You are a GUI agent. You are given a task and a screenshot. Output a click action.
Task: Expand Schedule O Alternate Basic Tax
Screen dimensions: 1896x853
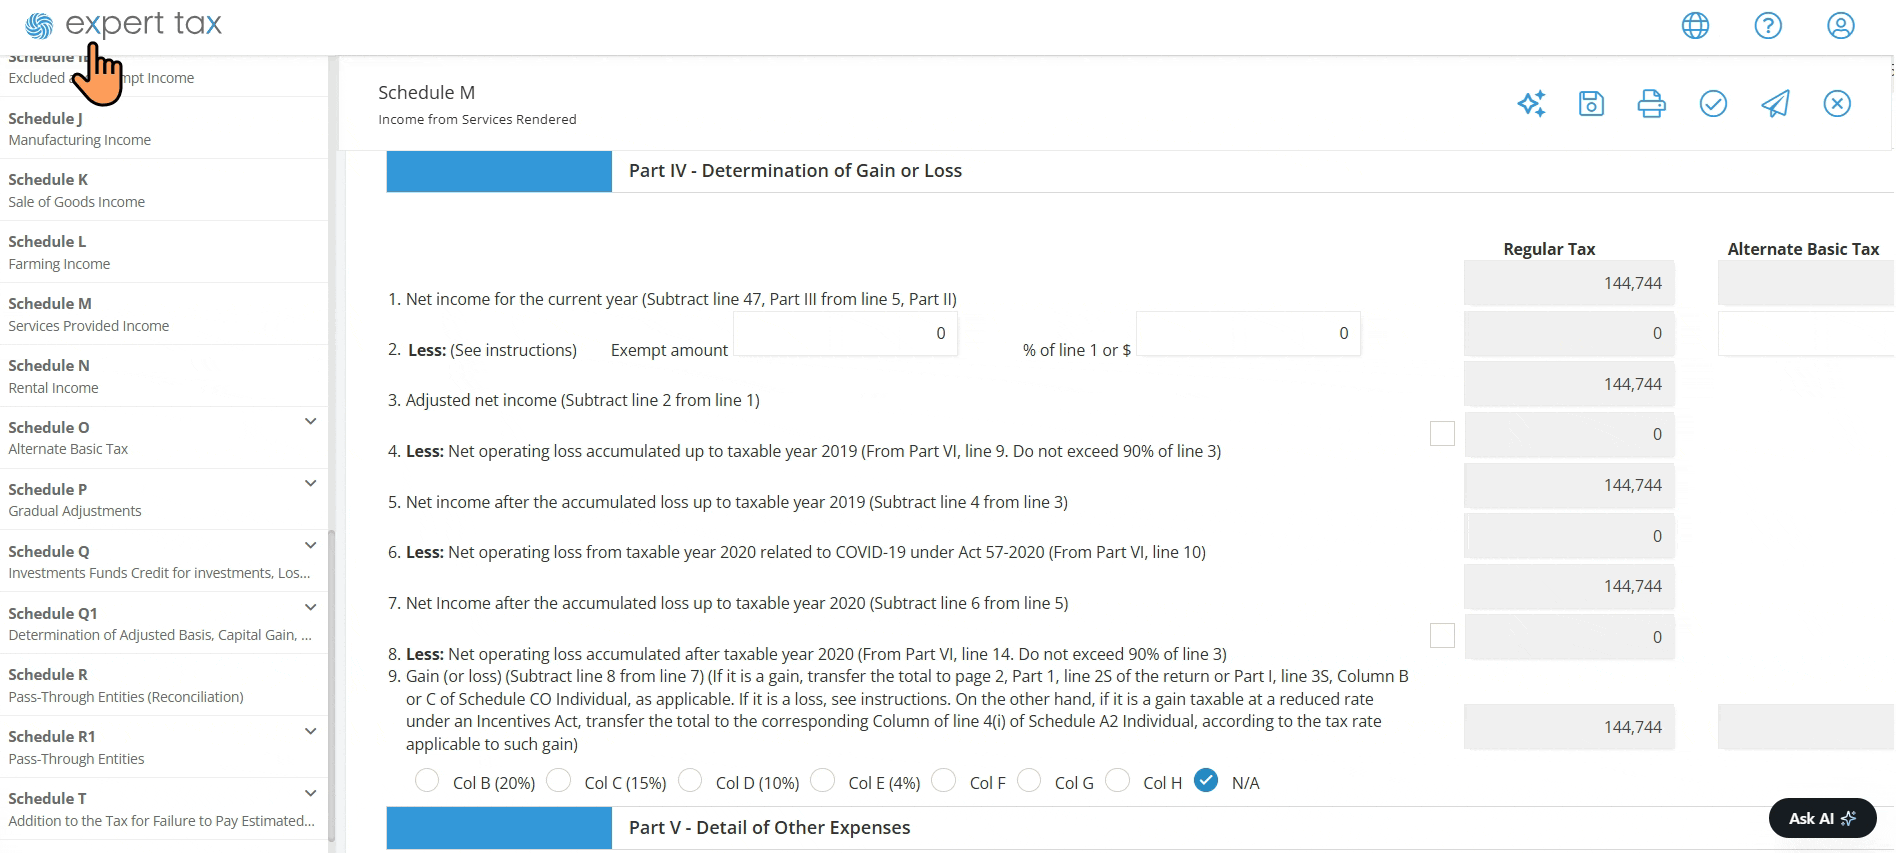[x=310, y=422]
